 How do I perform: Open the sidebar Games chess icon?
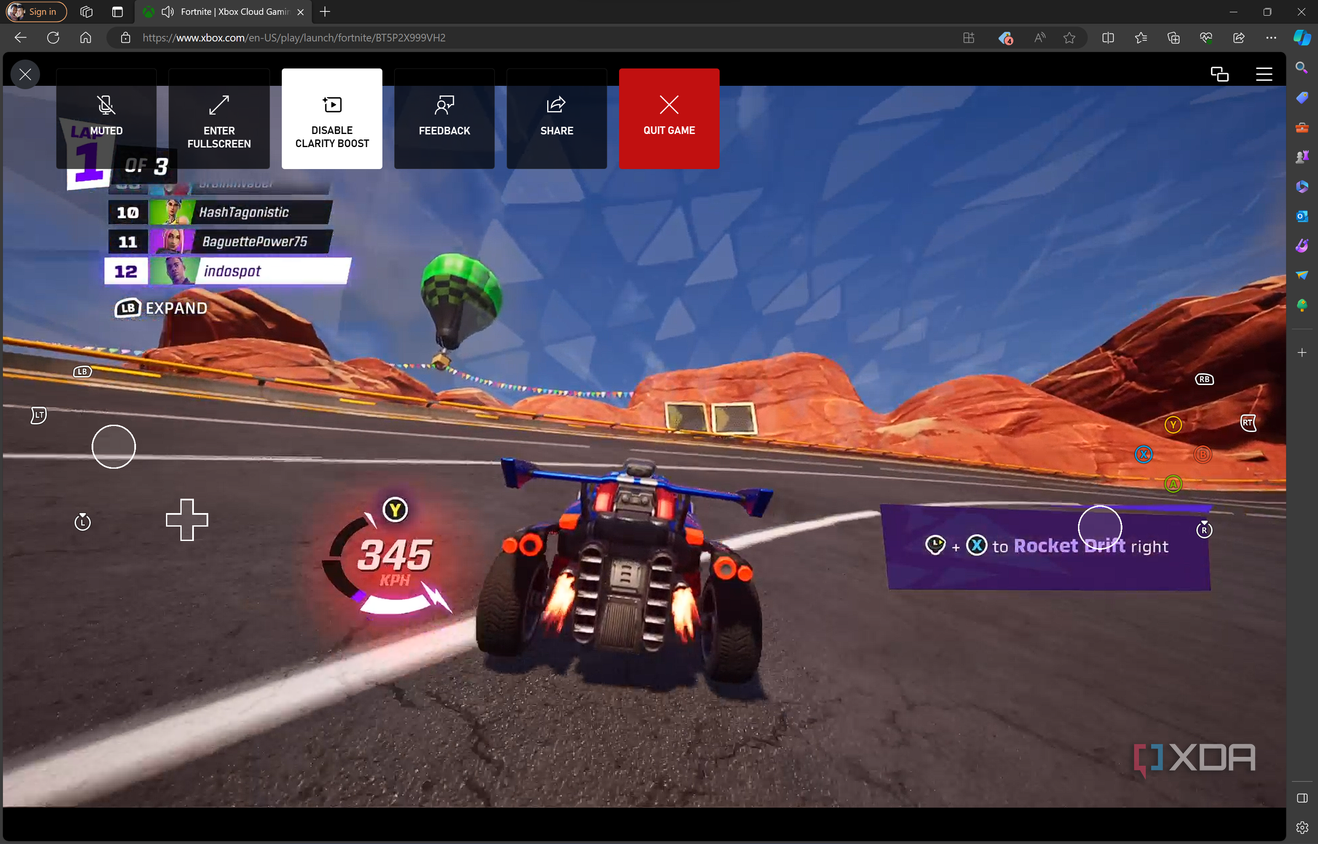click(1302, 157)
